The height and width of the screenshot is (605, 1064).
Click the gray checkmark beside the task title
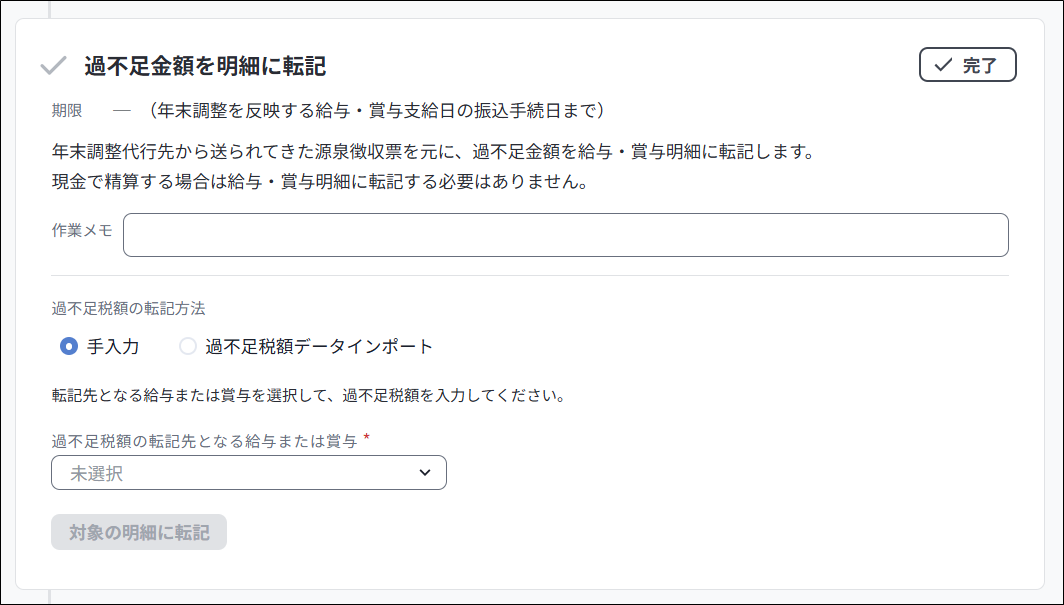53,66
